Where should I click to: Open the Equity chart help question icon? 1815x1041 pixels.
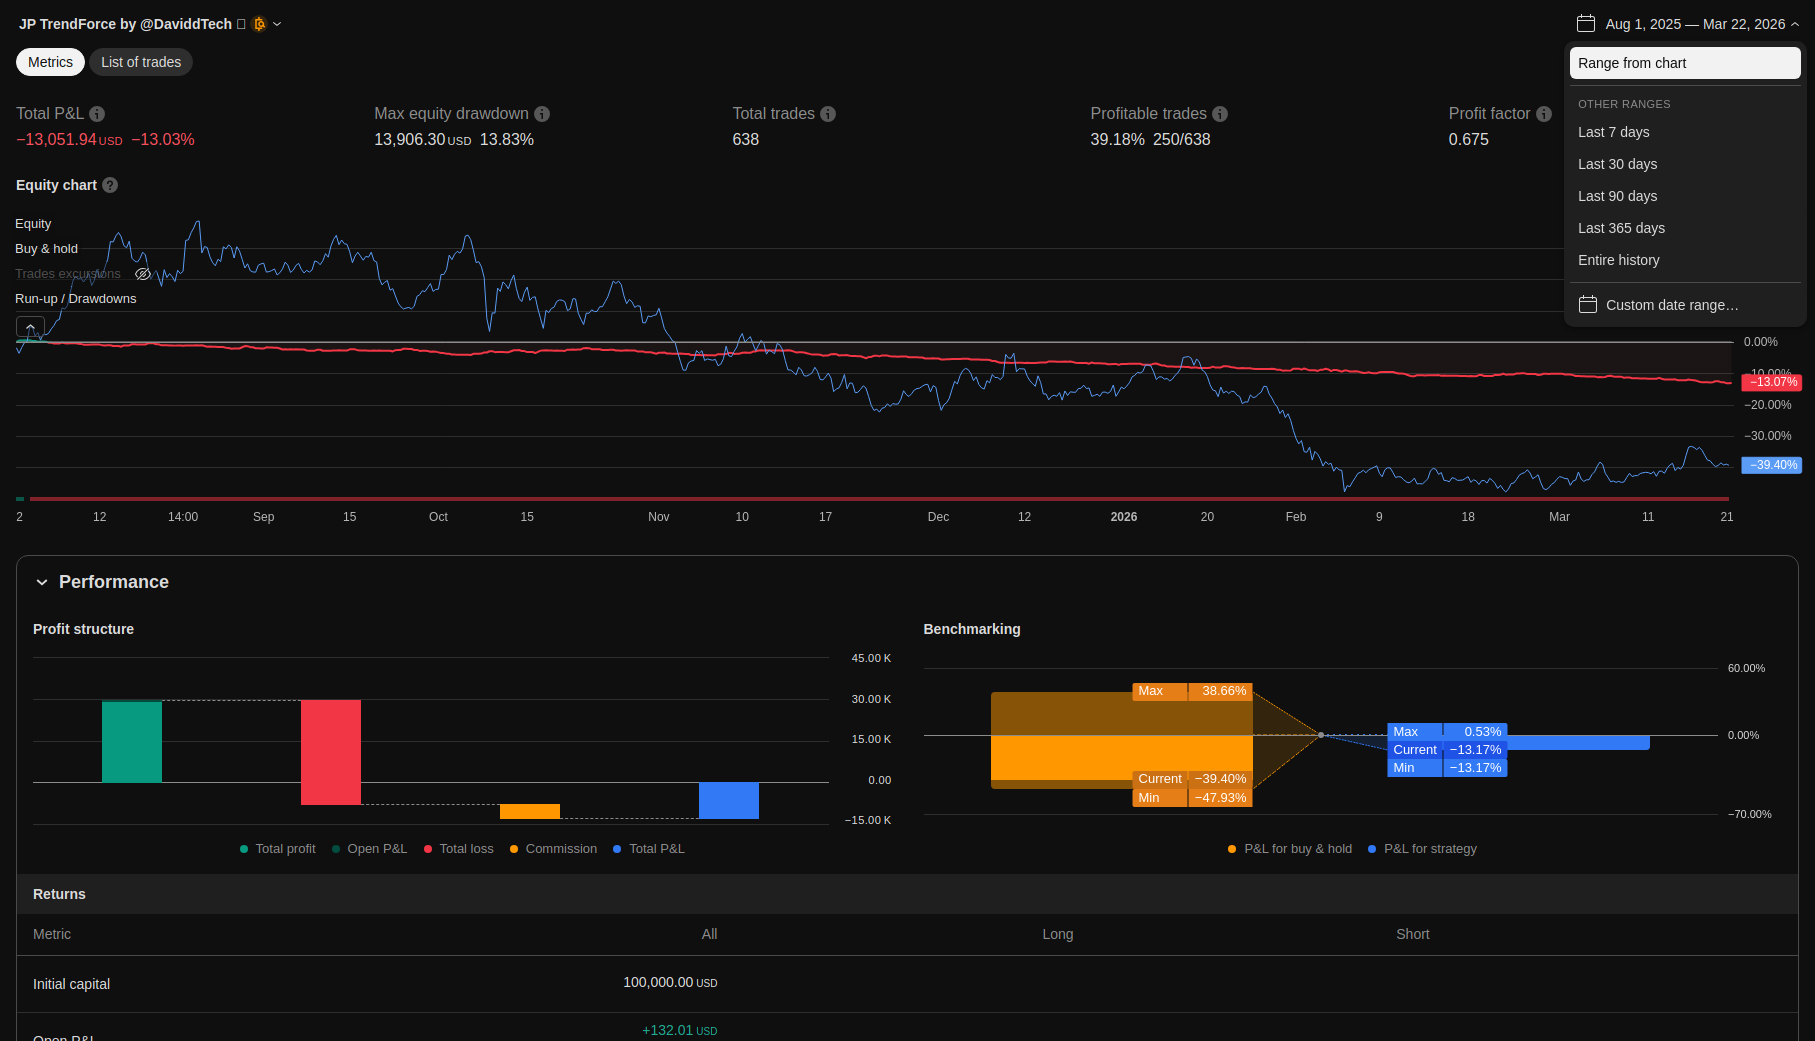coord(110,185)
